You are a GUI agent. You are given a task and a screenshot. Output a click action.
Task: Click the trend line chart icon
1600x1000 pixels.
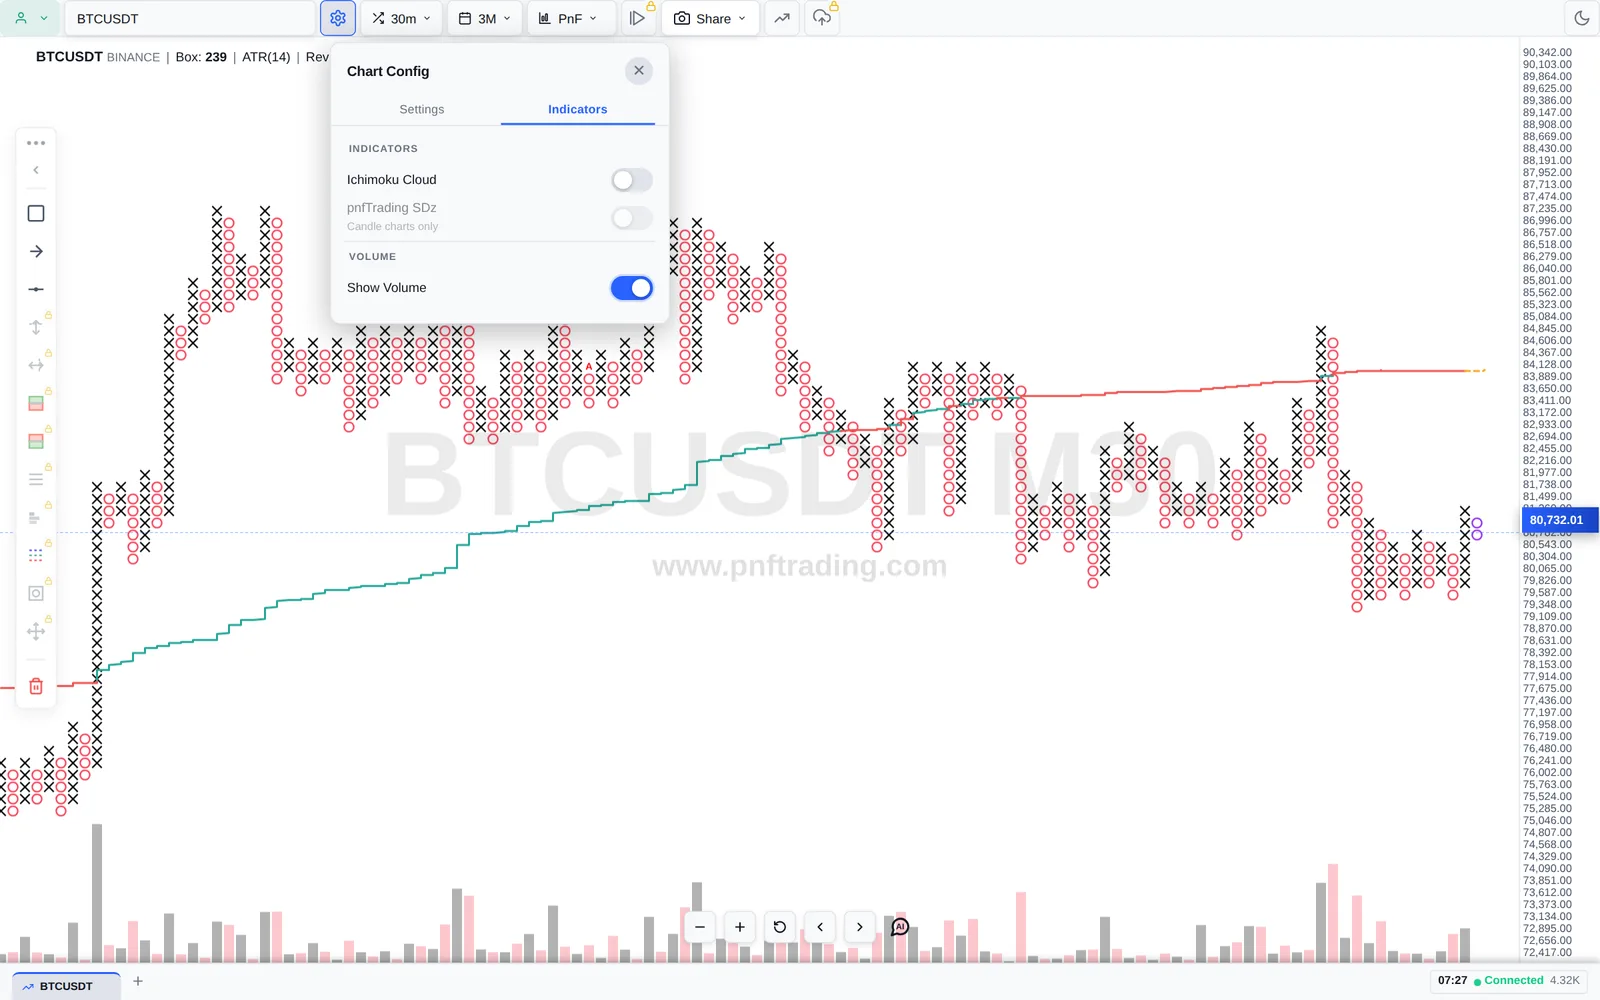point(782,18)
